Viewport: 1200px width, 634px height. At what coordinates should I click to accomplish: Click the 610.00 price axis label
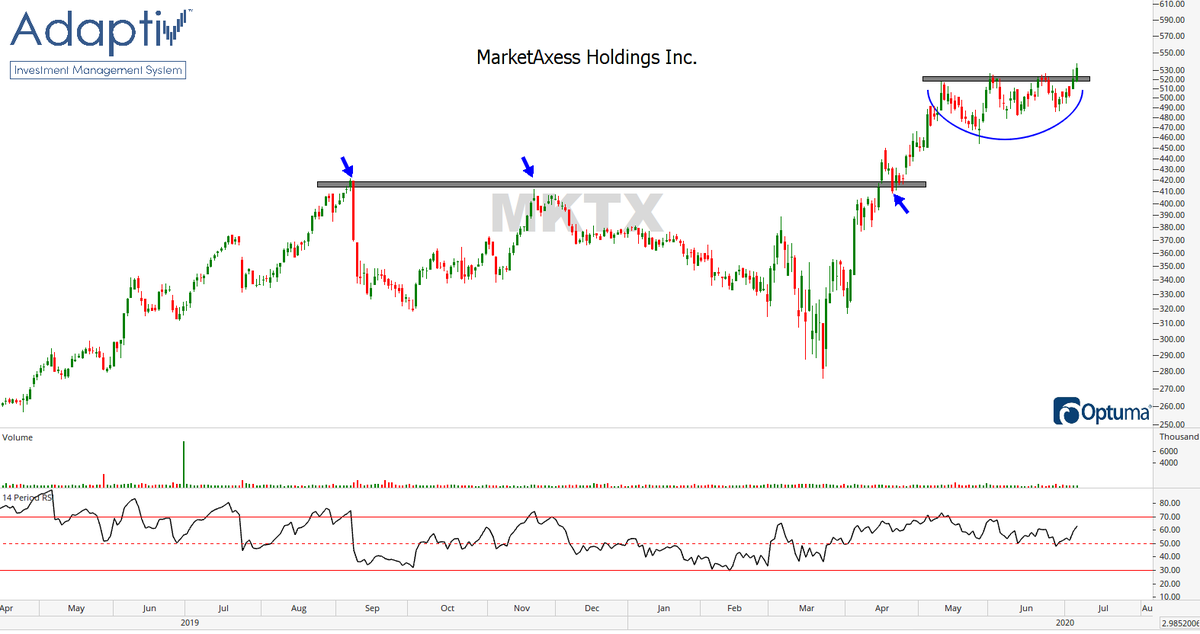1171,5
